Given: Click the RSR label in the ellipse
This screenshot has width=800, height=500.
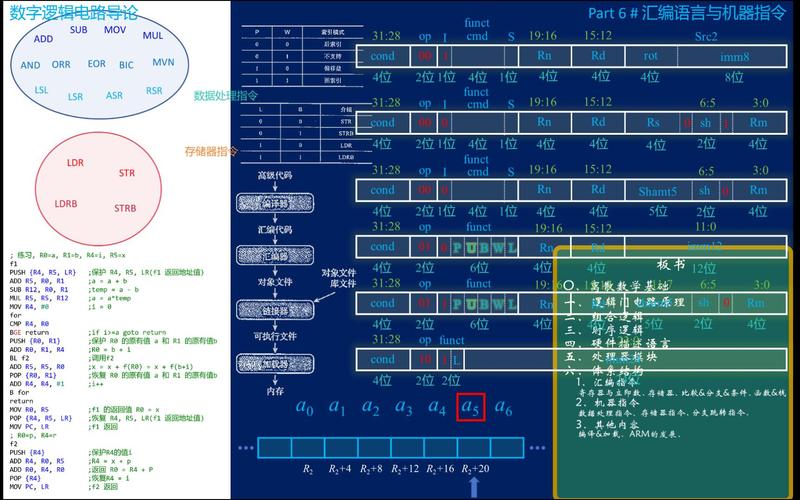Looking at the screenshot, I should click(154, 90).
